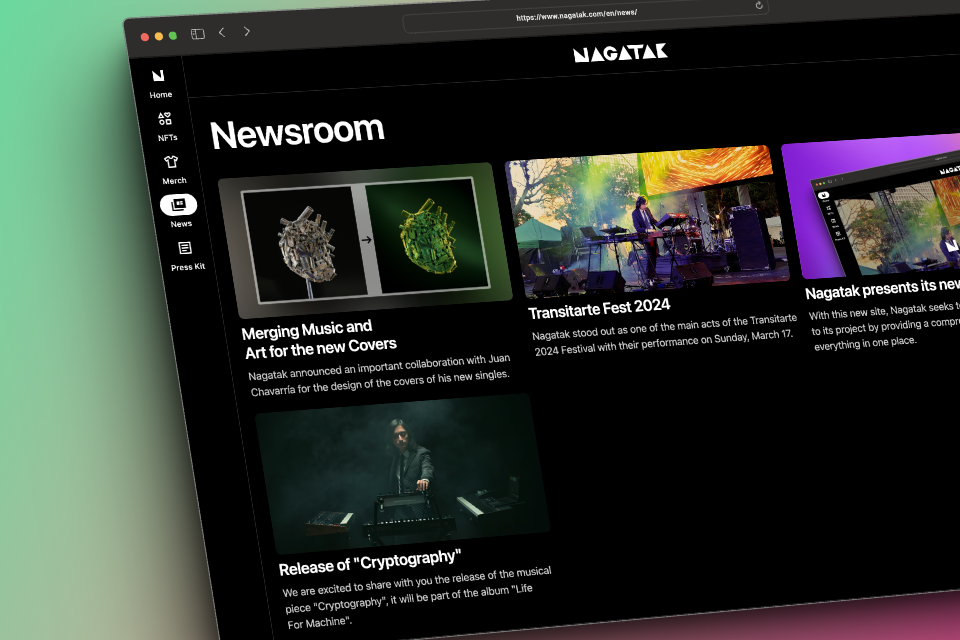Open the Home sidebar icon

[159, 76]
